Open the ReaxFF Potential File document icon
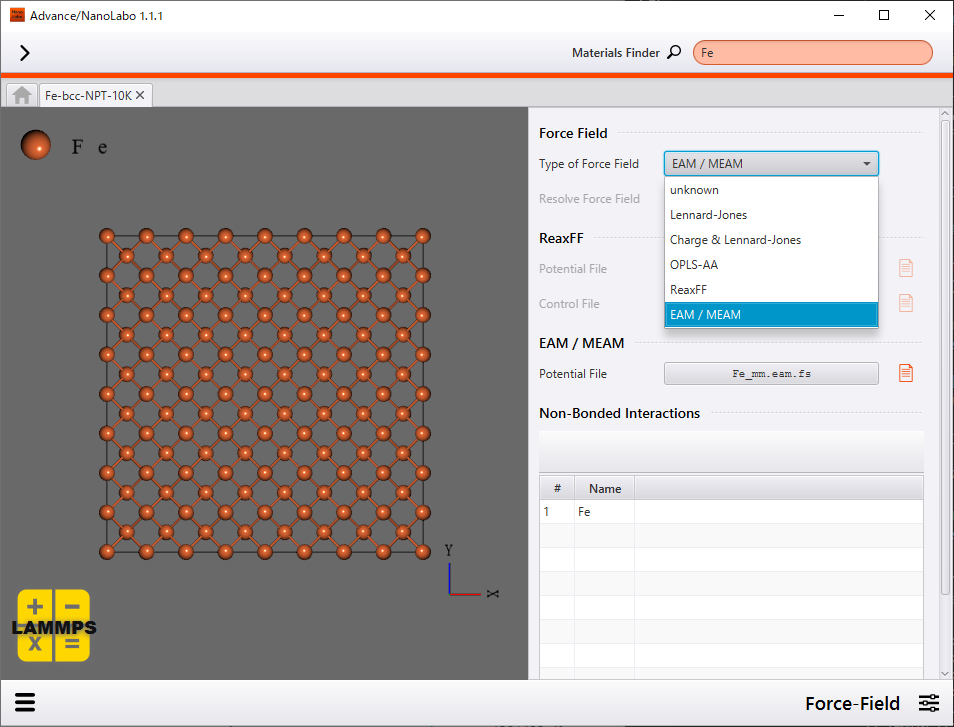Image resolution: width=954 pixels, height=727 pixels. coord(906,268)
